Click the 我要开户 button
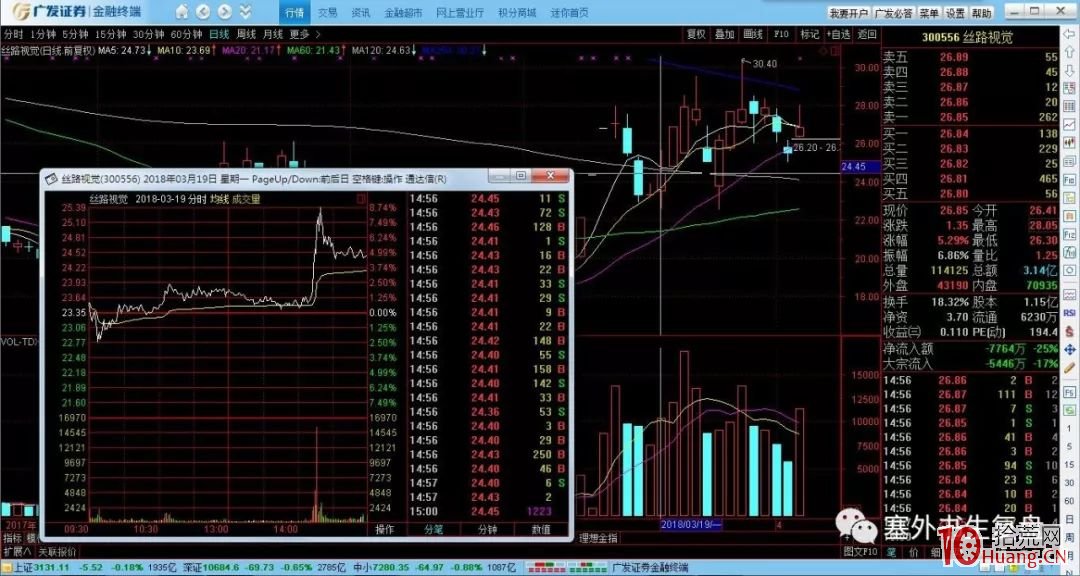The height and width of the screenshot is (576, 1080). 849,13
